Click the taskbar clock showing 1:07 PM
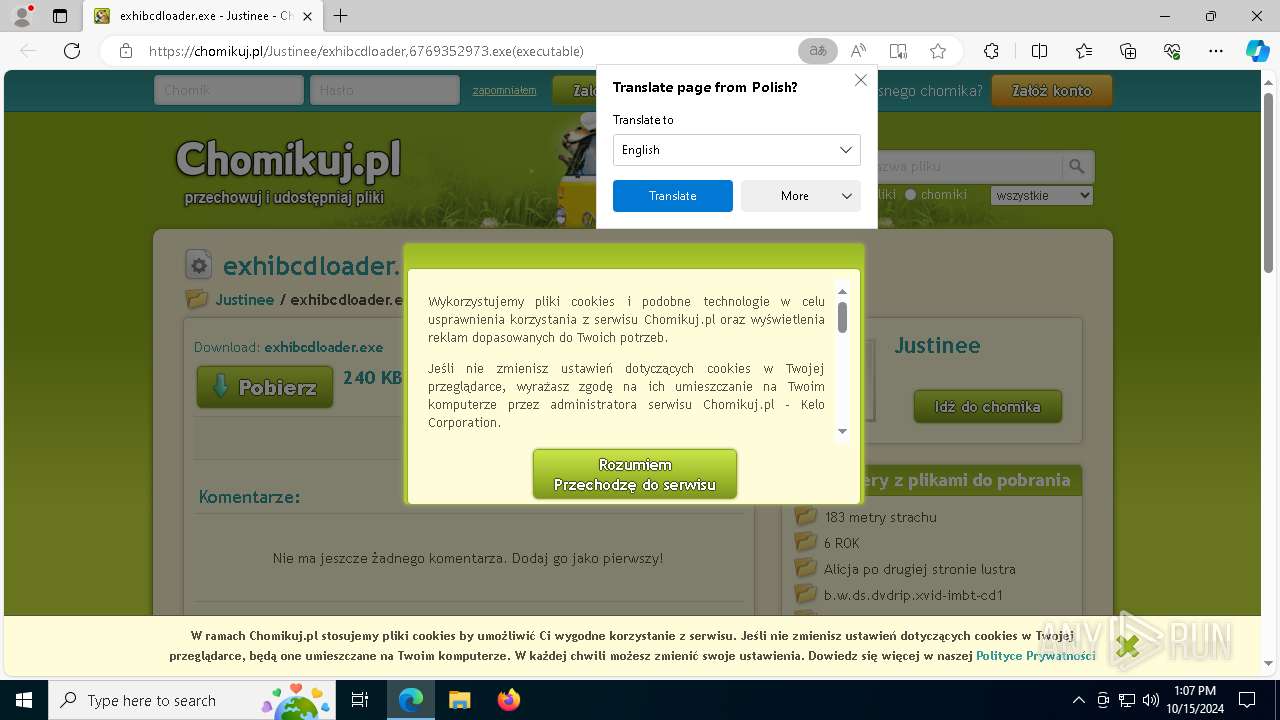The image size is (1280, 720). click(x=1195, y=700)
